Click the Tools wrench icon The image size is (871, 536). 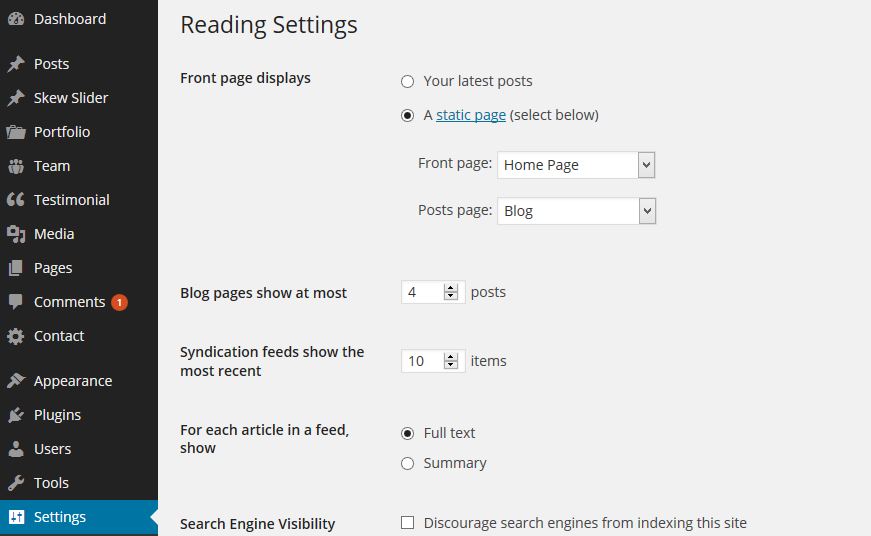16,483
